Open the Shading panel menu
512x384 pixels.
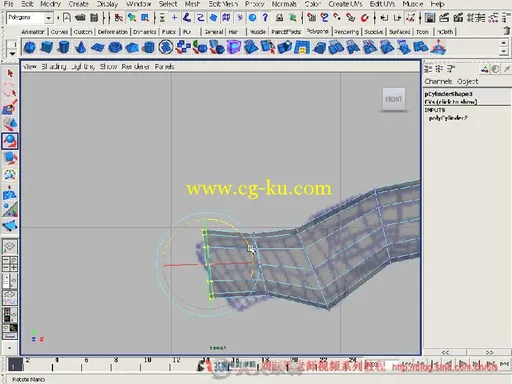pos(54,67)
